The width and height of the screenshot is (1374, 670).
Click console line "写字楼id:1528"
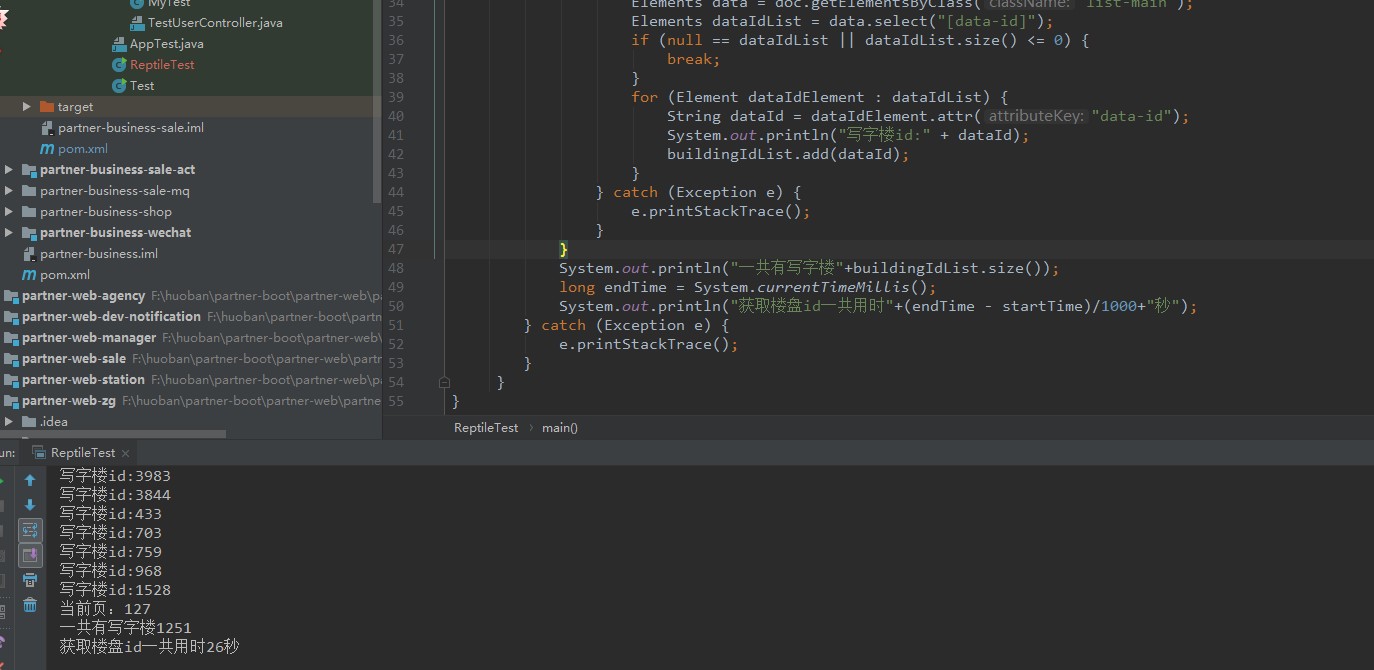point(115,590)
